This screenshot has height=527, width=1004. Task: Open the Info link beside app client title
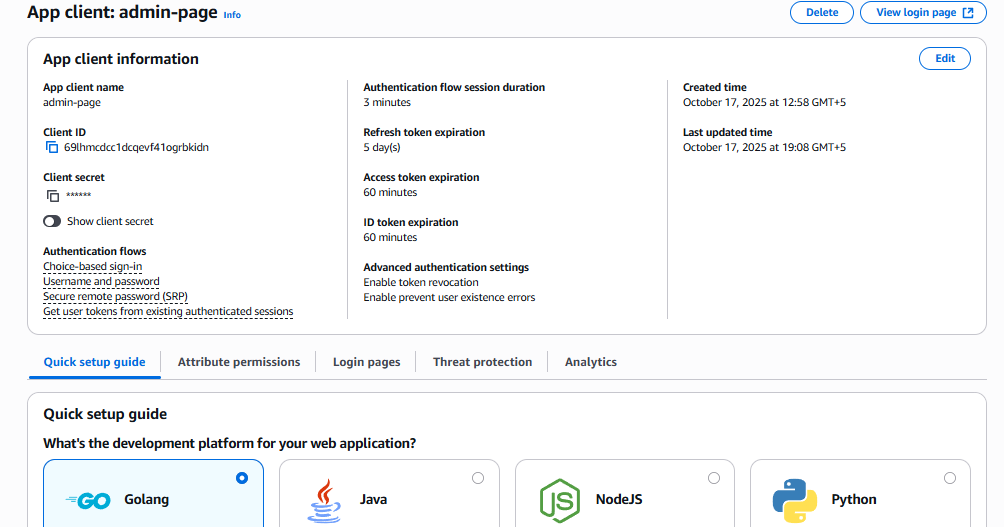tap(232, 15)
